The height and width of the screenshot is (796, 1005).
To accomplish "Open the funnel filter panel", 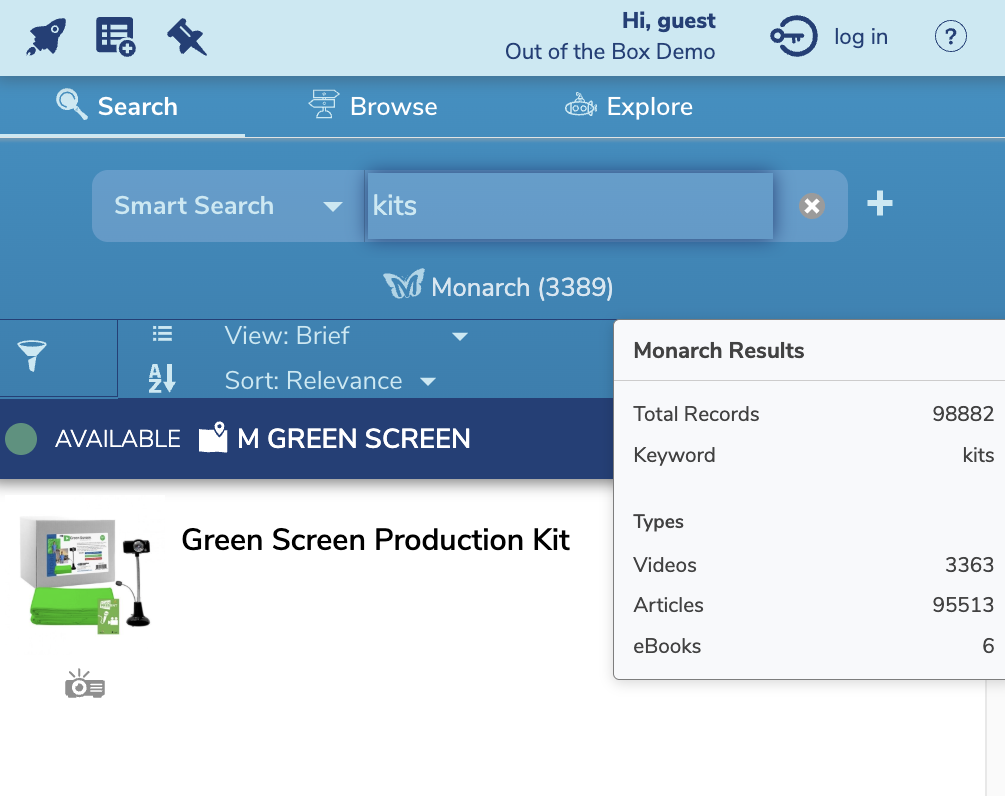I will click(32, 356).
